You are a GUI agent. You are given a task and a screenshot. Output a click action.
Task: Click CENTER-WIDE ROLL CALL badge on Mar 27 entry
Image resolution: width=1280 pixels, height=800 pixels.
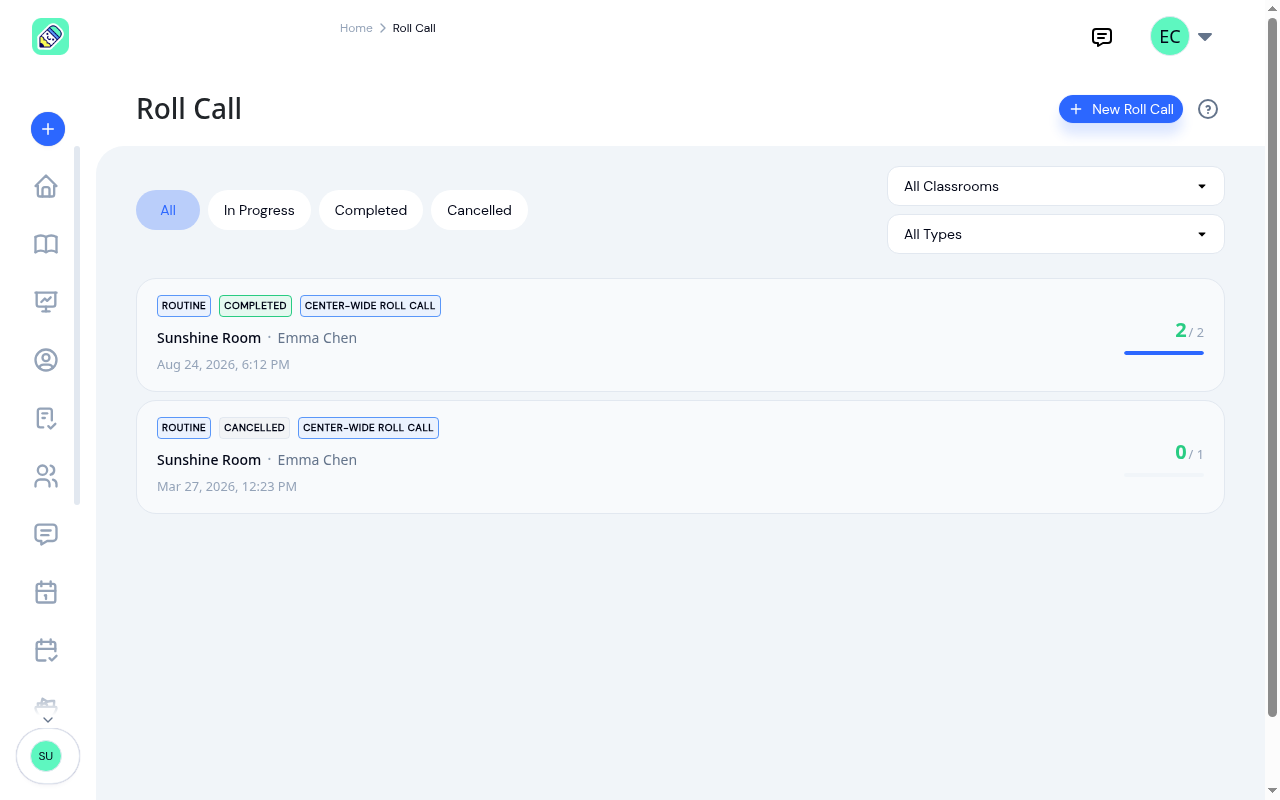[x=368, y=428]
